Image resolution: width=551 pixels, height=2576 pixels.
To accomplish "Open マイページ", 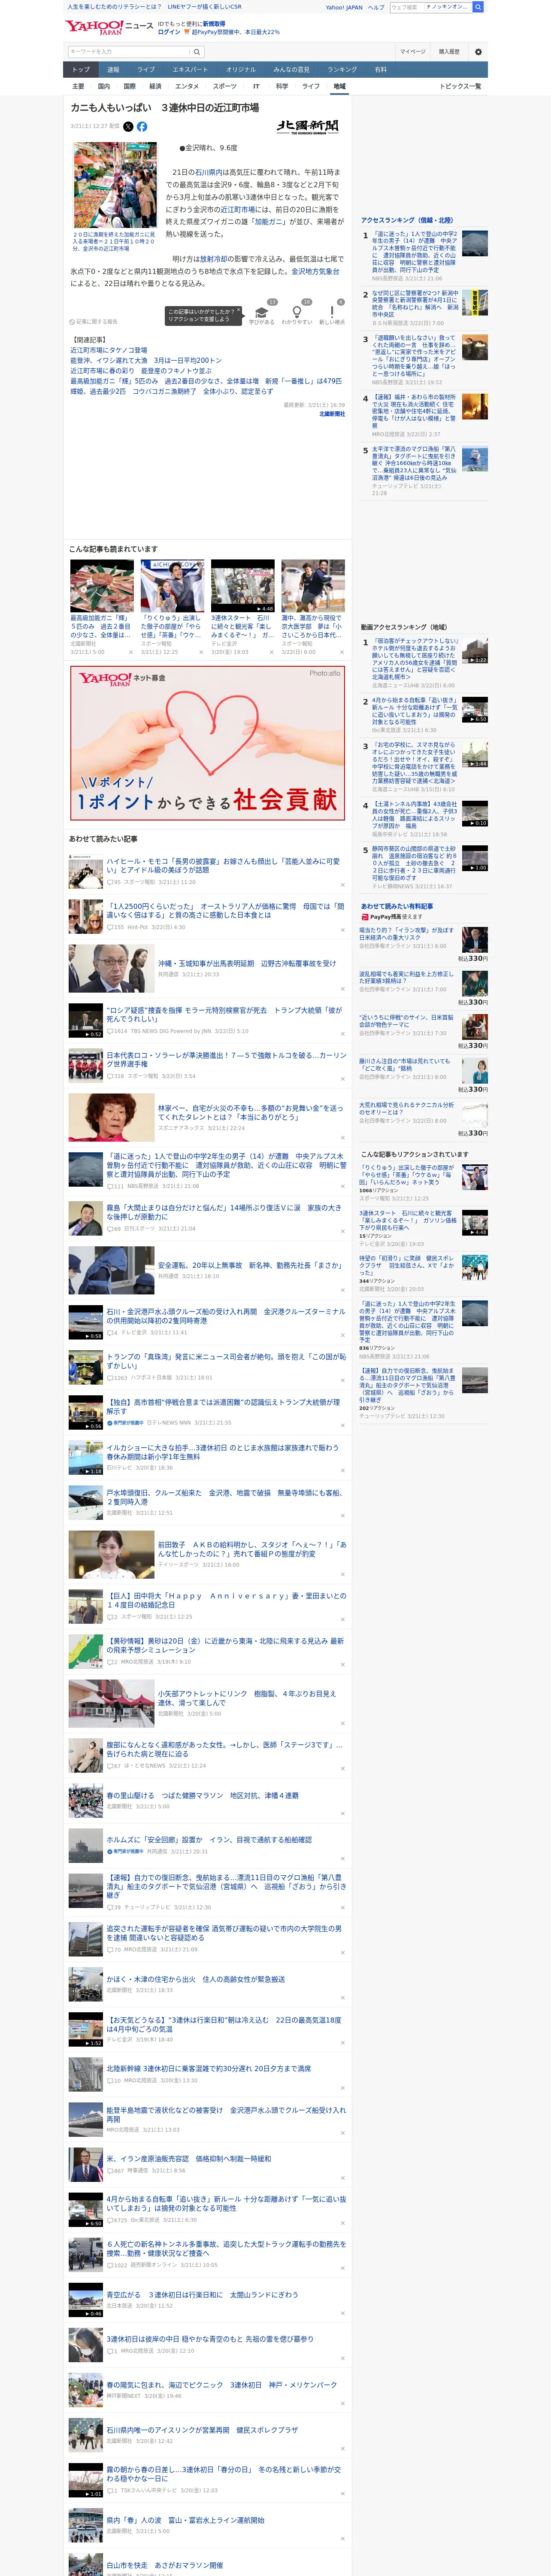I will pos(412,52).
